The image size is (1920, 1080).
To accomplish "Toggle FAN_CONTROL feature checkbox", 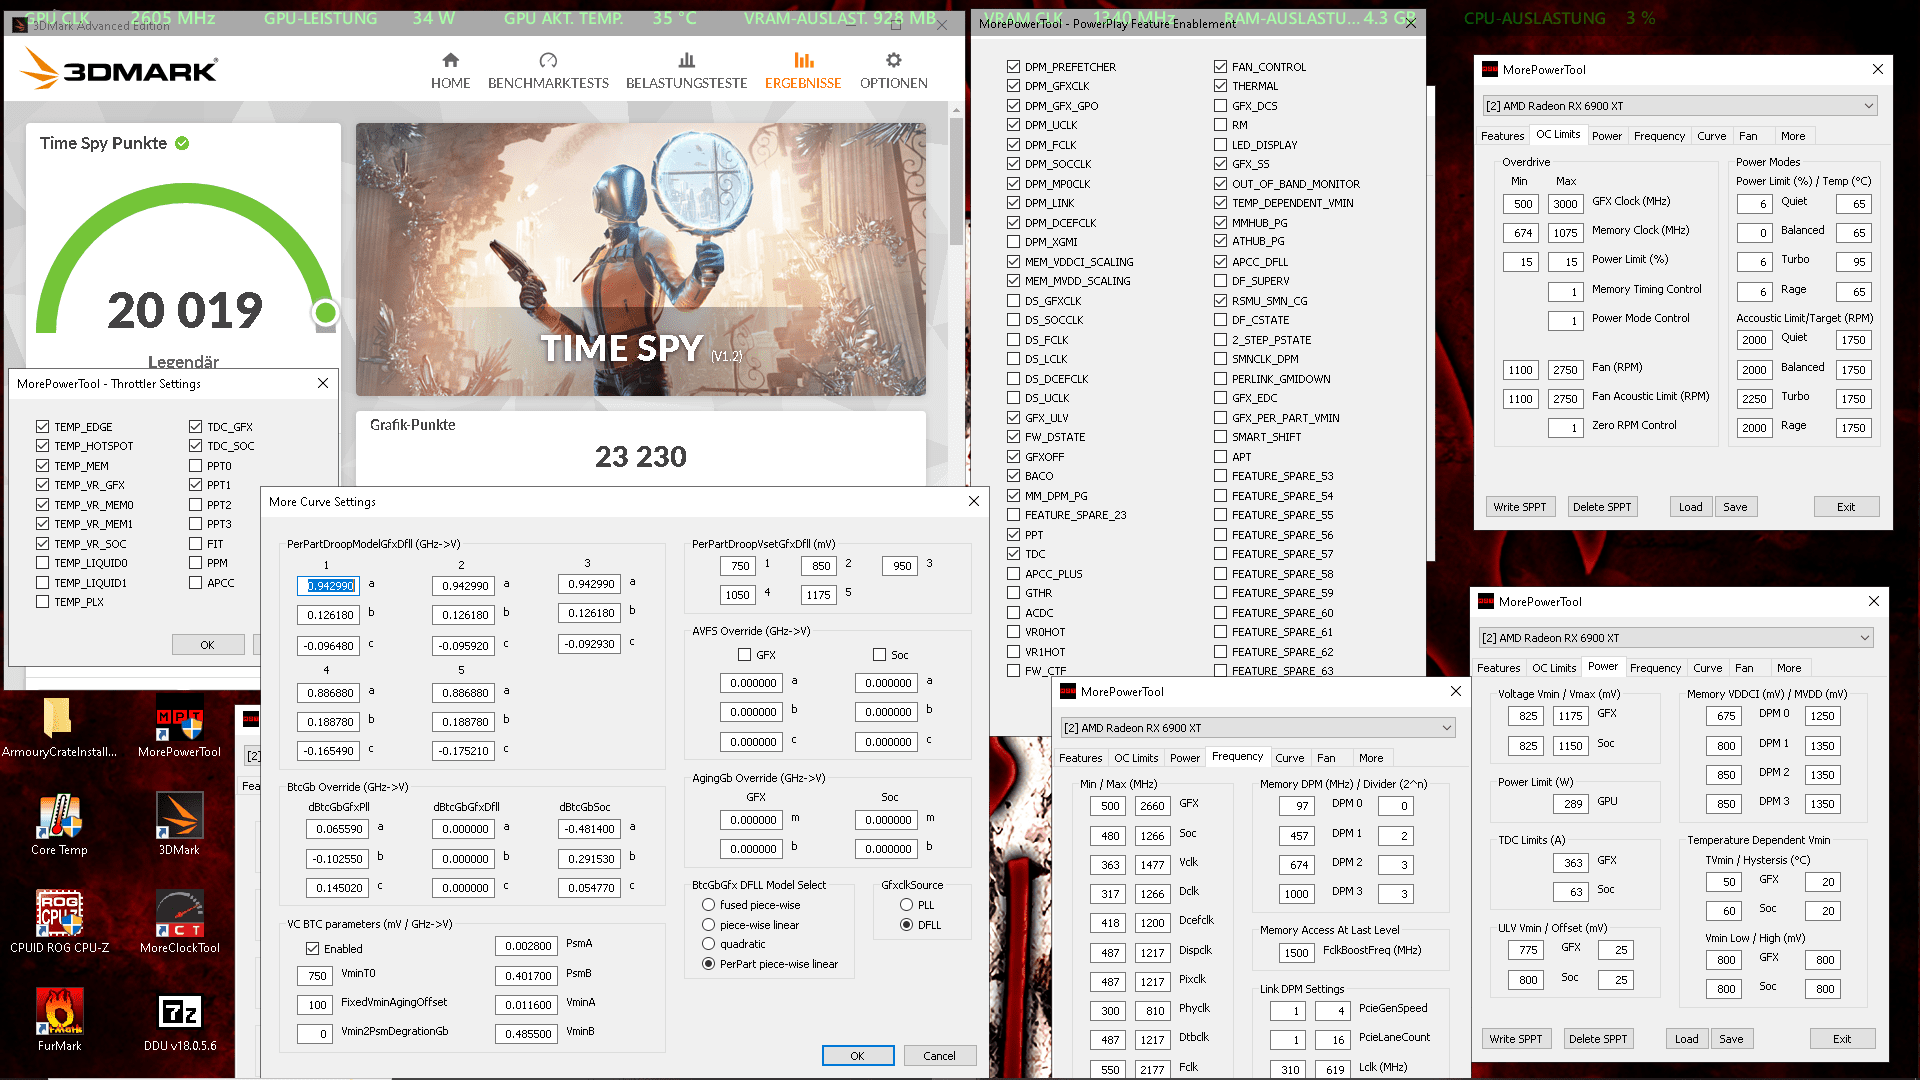I will 1220,66.
